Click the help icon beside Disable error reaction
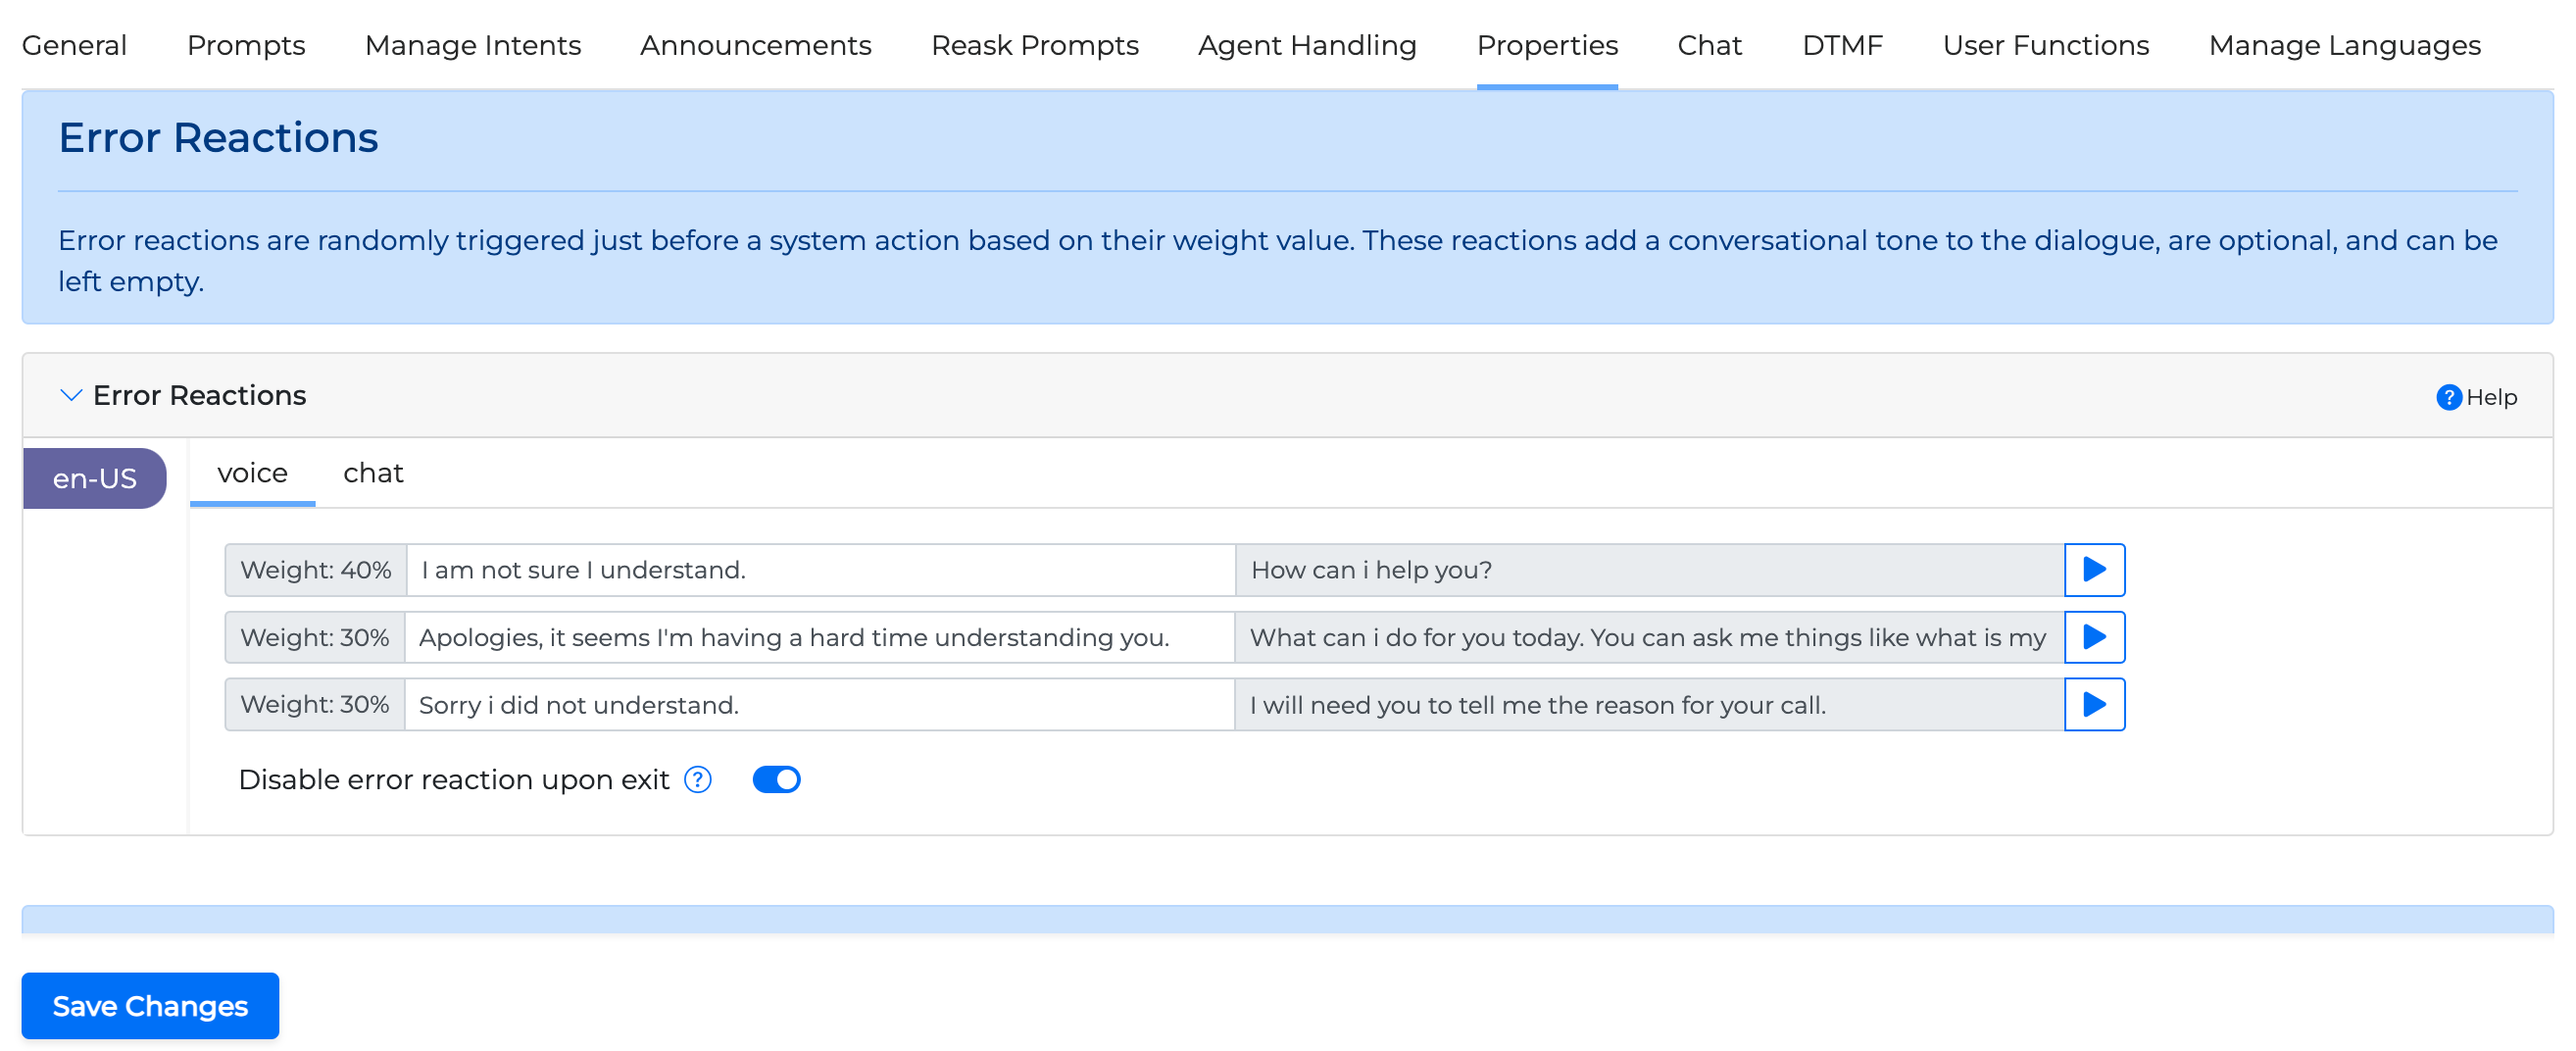 [697, 780]
